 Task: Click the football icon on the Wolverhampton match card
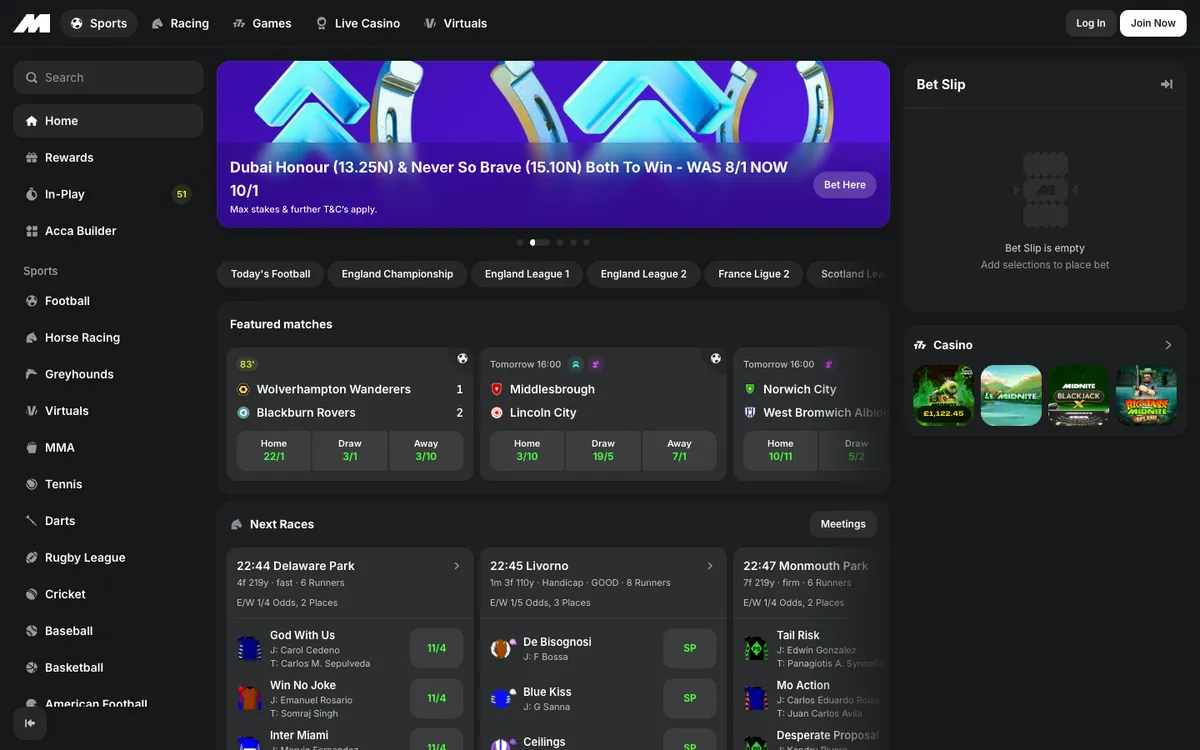coord(462,358)
